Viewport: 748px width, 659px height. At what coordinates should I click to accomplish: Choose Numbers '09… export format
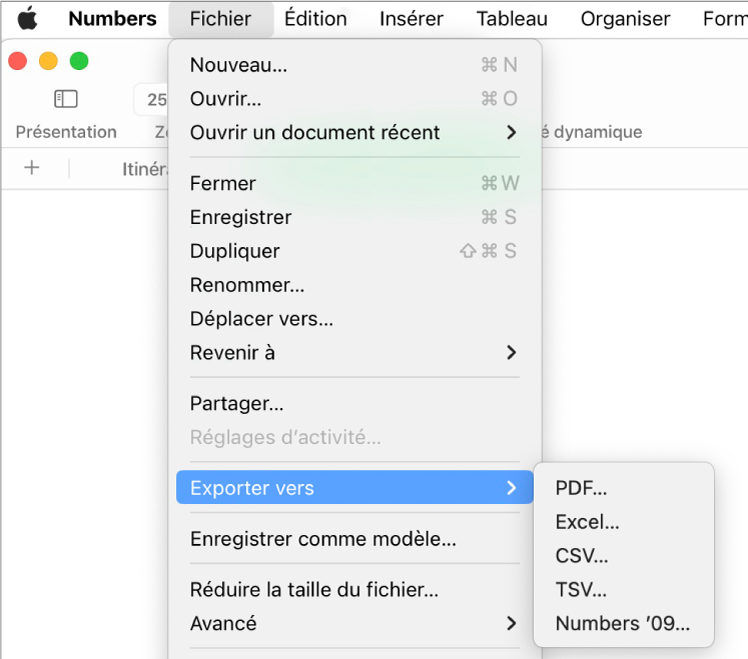622,624
